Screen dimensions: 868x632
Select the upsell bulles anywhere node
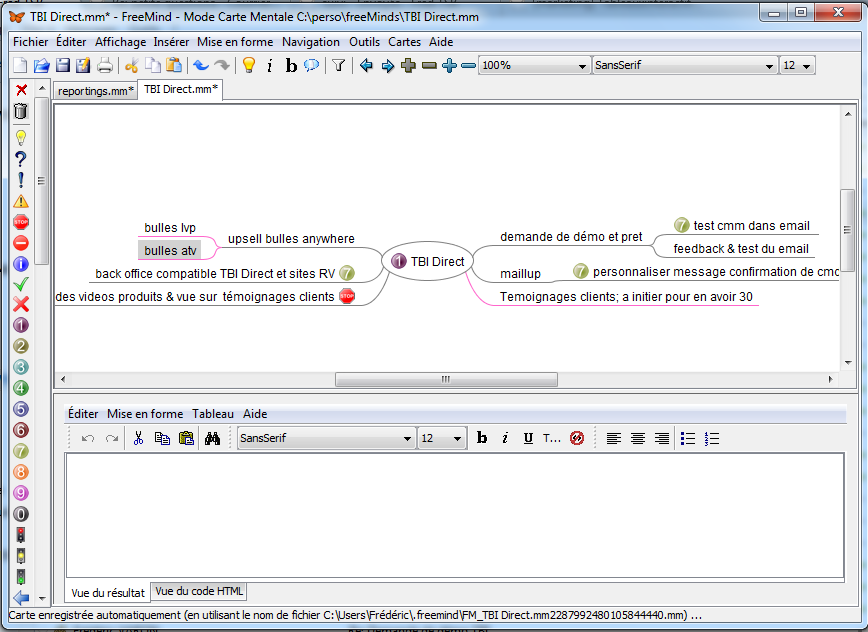291,239
